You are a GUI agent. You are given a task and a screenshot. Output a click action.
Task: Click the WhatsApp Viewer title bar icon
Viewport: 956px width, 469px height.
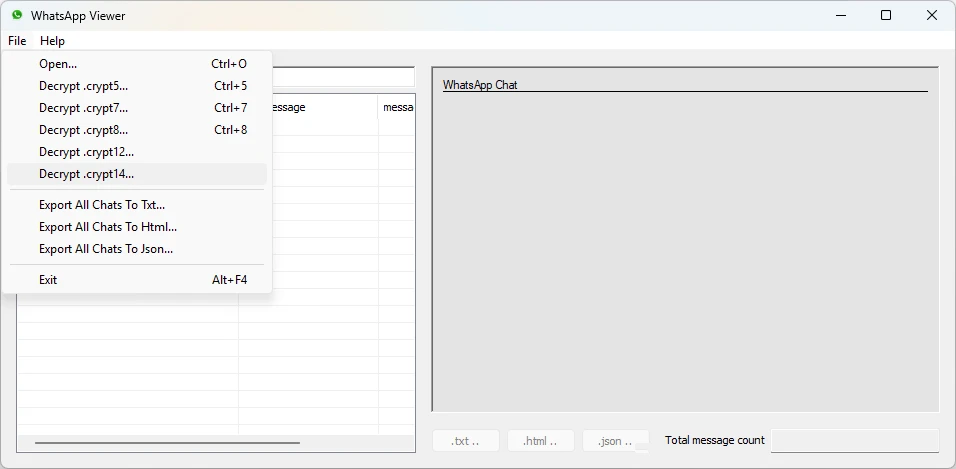point(17,15)
